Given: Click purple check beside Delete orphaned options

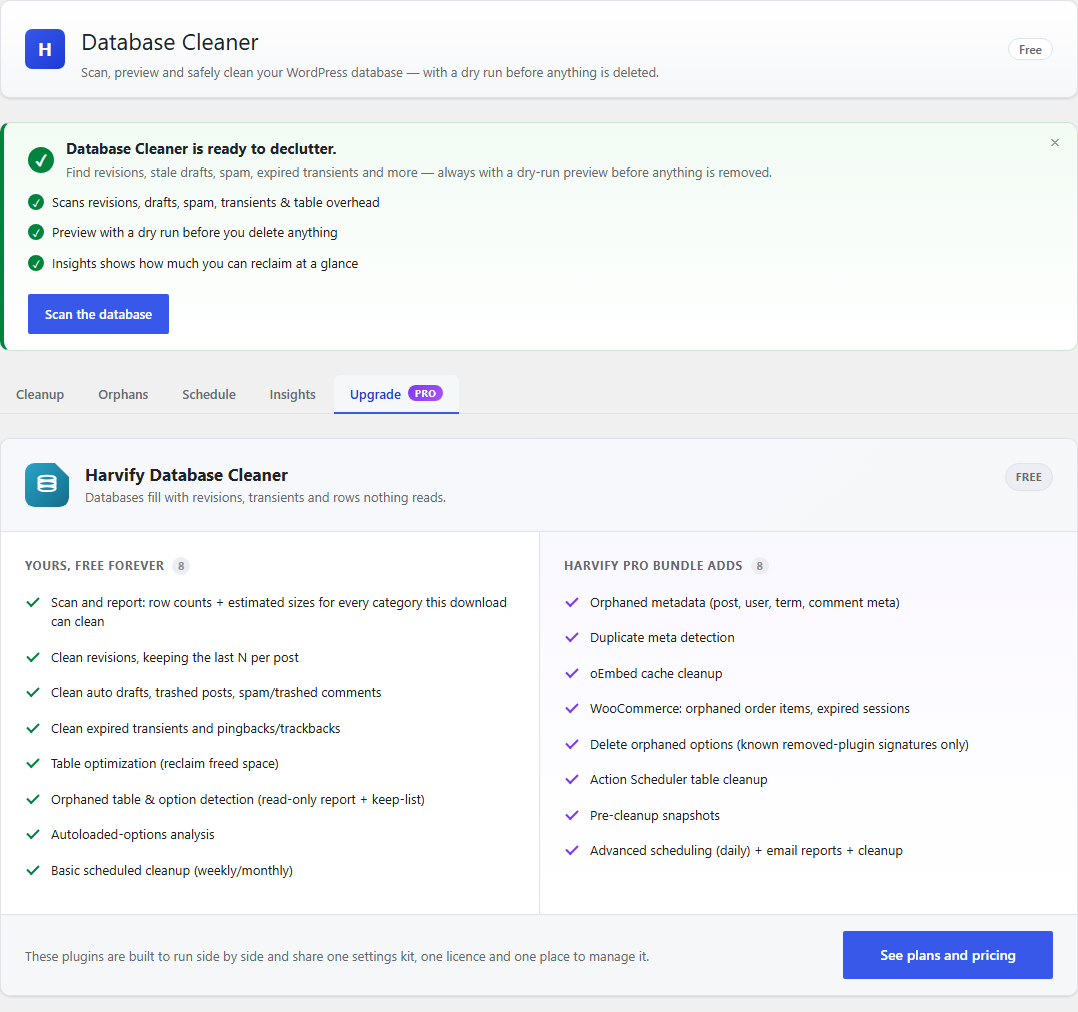Looking at the screenshot, I should [x=572, y=744].
